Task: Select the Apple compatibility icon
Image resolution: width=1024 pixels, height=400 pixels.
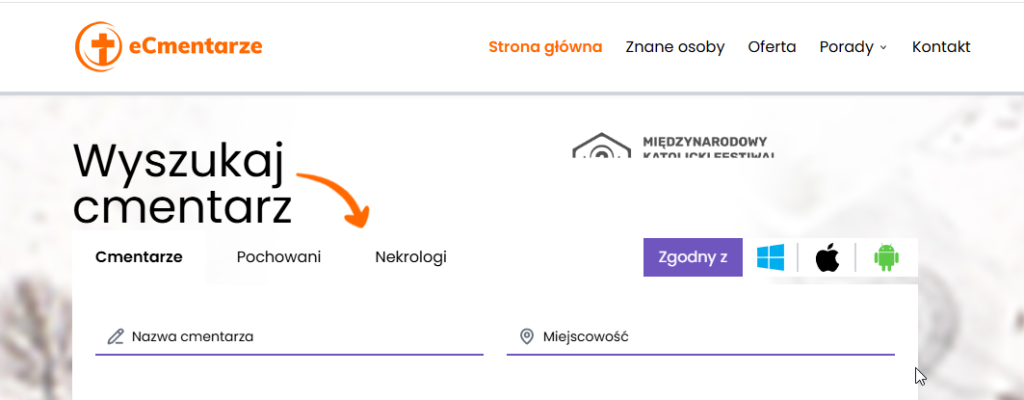Action: [x=827, y=258]
